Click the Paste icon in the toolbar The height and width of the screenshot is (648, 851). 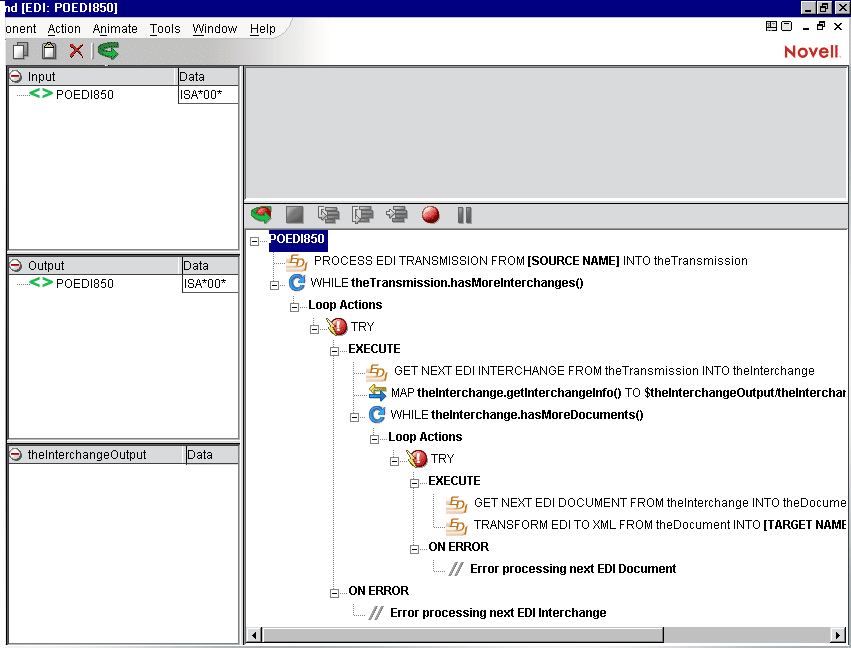coord(48,50)
